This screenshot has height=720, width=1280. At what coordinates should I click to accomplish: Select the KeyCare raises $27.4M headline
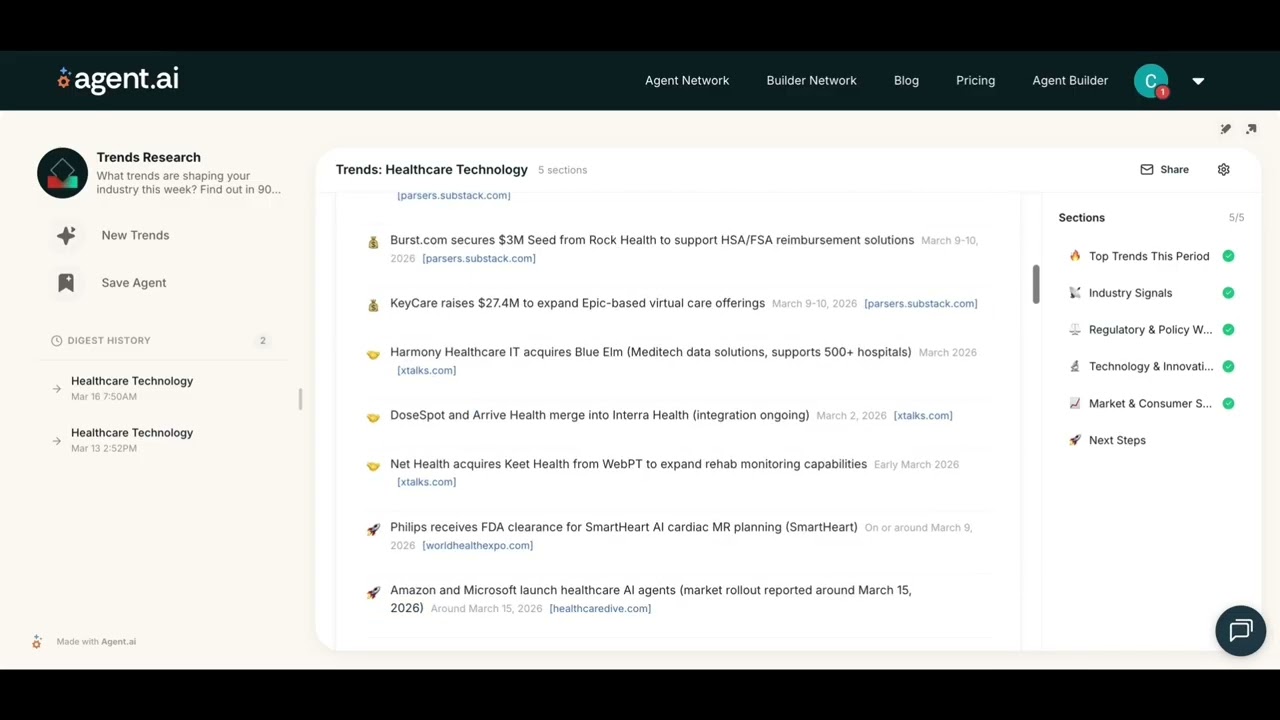click(577, 303)
